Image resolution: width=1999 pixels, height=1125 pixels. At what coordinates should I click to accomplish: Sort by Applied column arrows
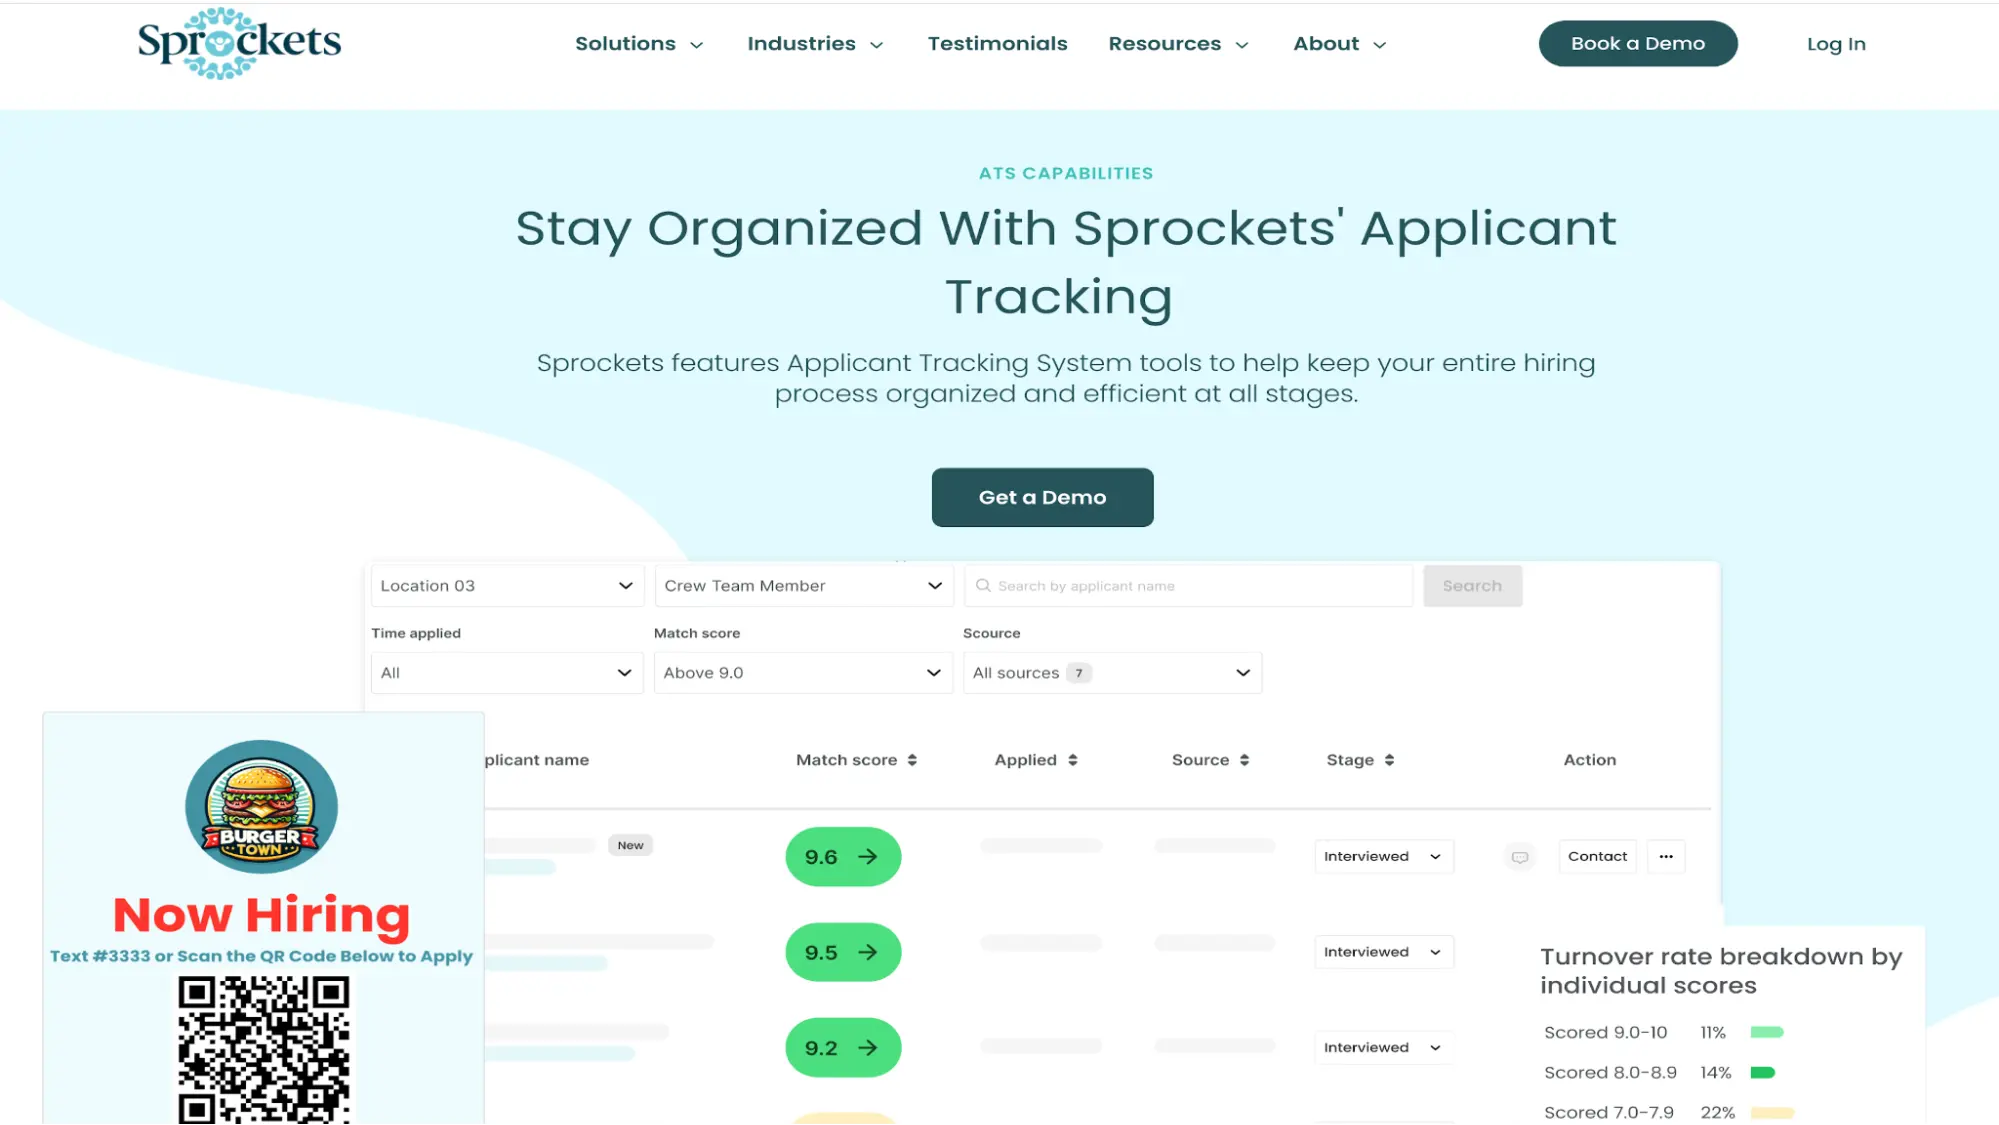[1072, 760]
